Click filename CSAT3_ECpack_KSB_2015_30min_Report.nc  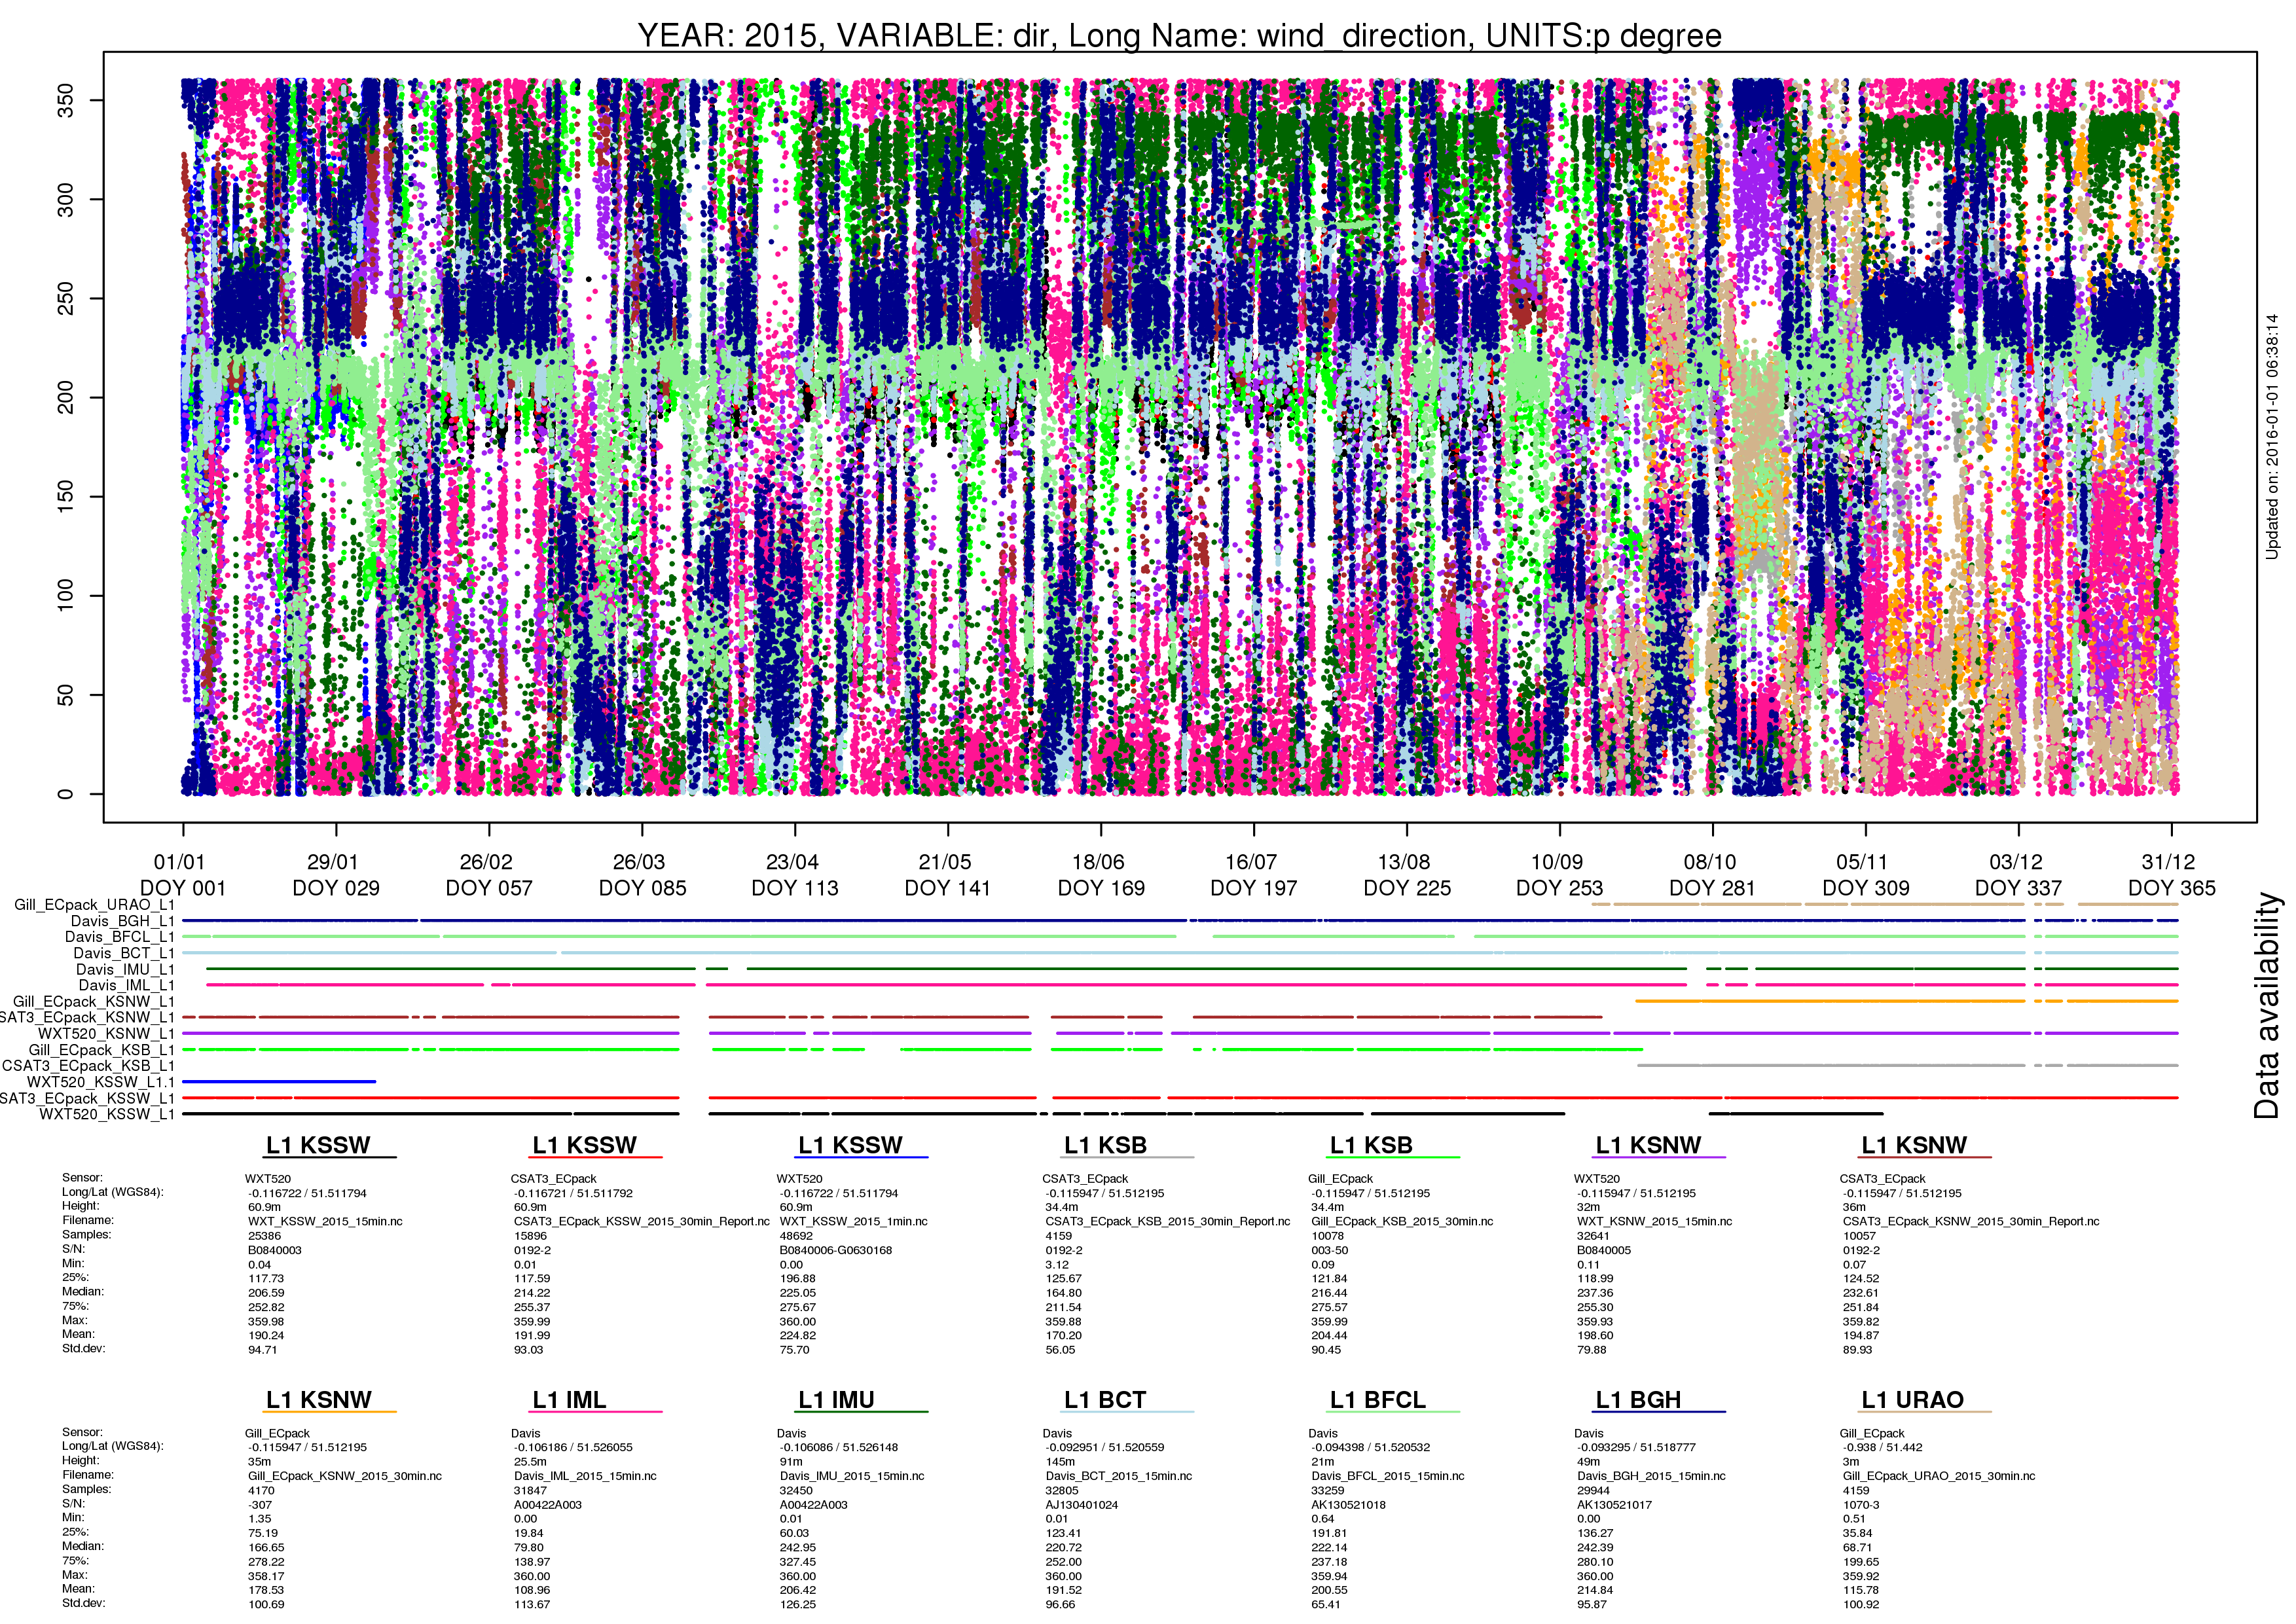point(1168,1221)
